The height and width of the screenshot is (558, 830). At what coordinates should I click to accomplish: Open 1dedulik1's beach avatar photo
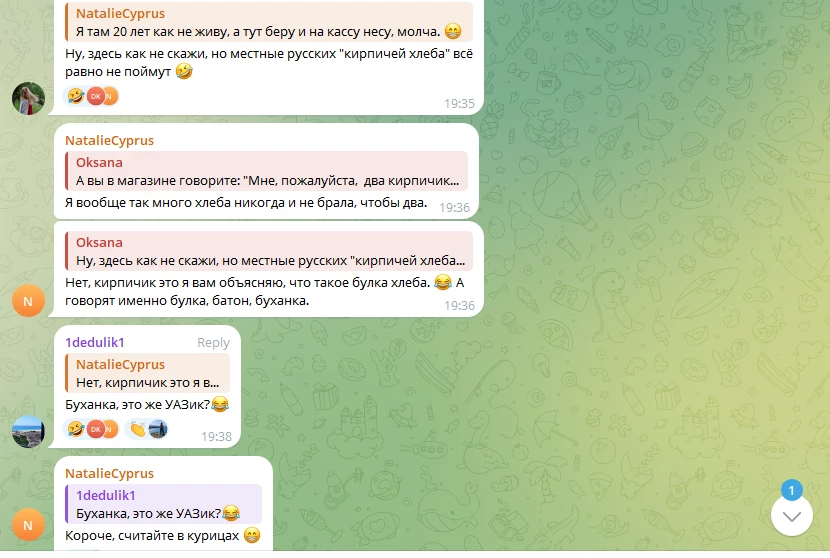click(28, 431)
